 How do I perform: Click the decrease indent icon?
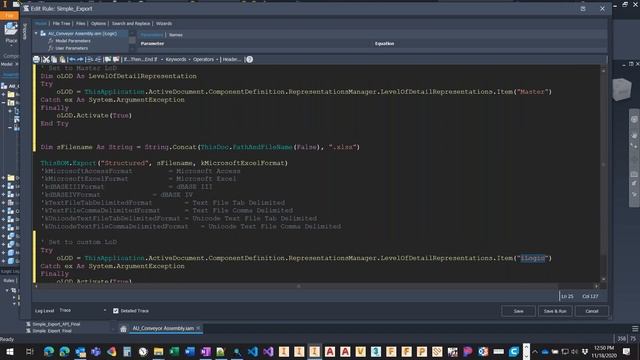click(x=98, y=60)
